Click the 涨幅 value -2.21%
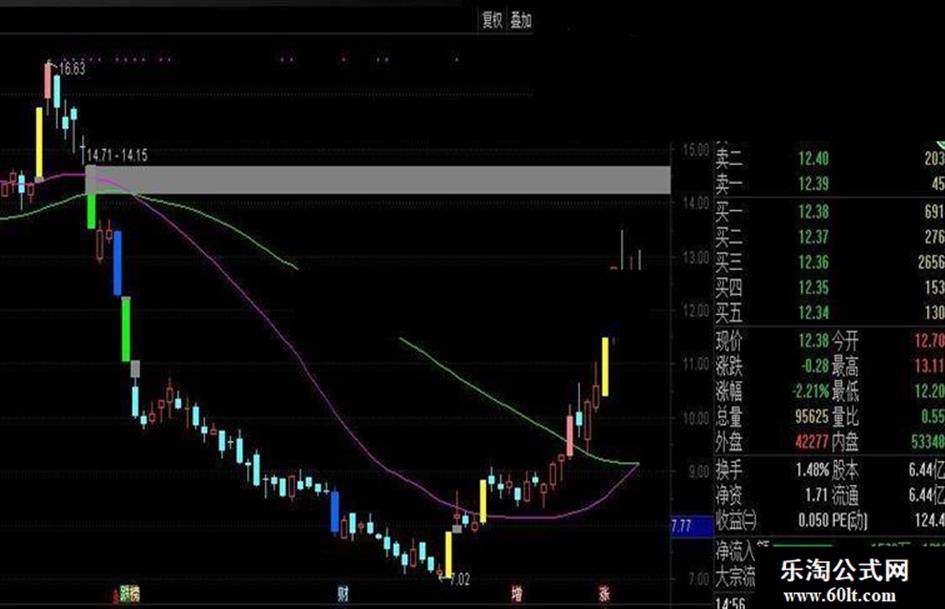This screenshot has width=945, height=609. [x=811, y=391]
